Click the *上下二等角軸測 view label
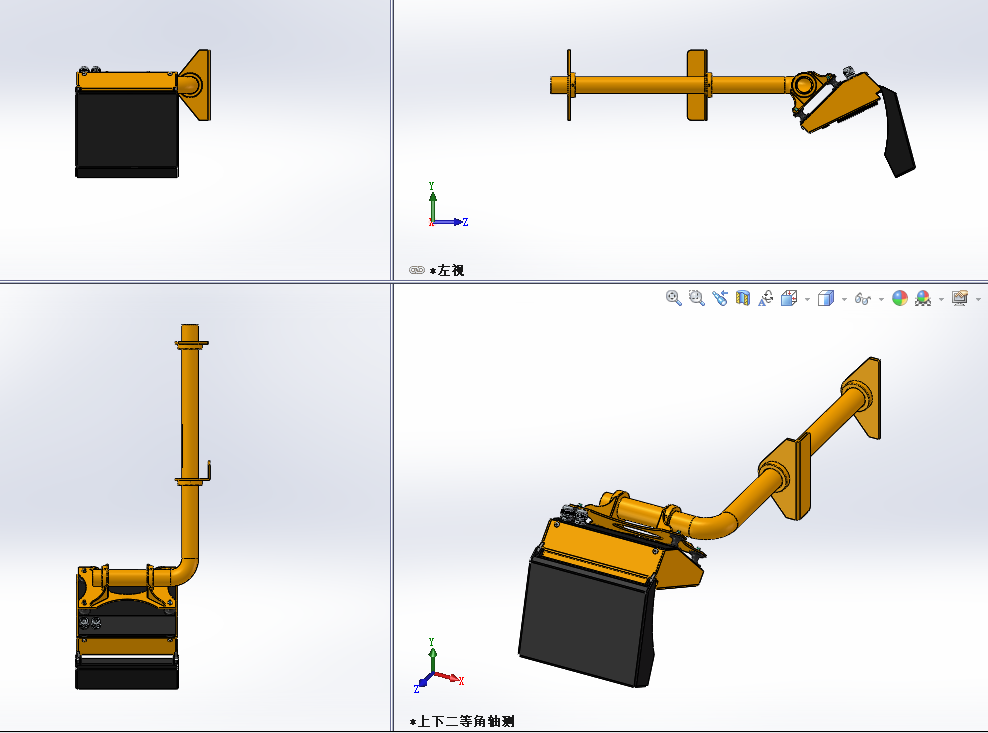Screen dimensions: 988x733 462,722
